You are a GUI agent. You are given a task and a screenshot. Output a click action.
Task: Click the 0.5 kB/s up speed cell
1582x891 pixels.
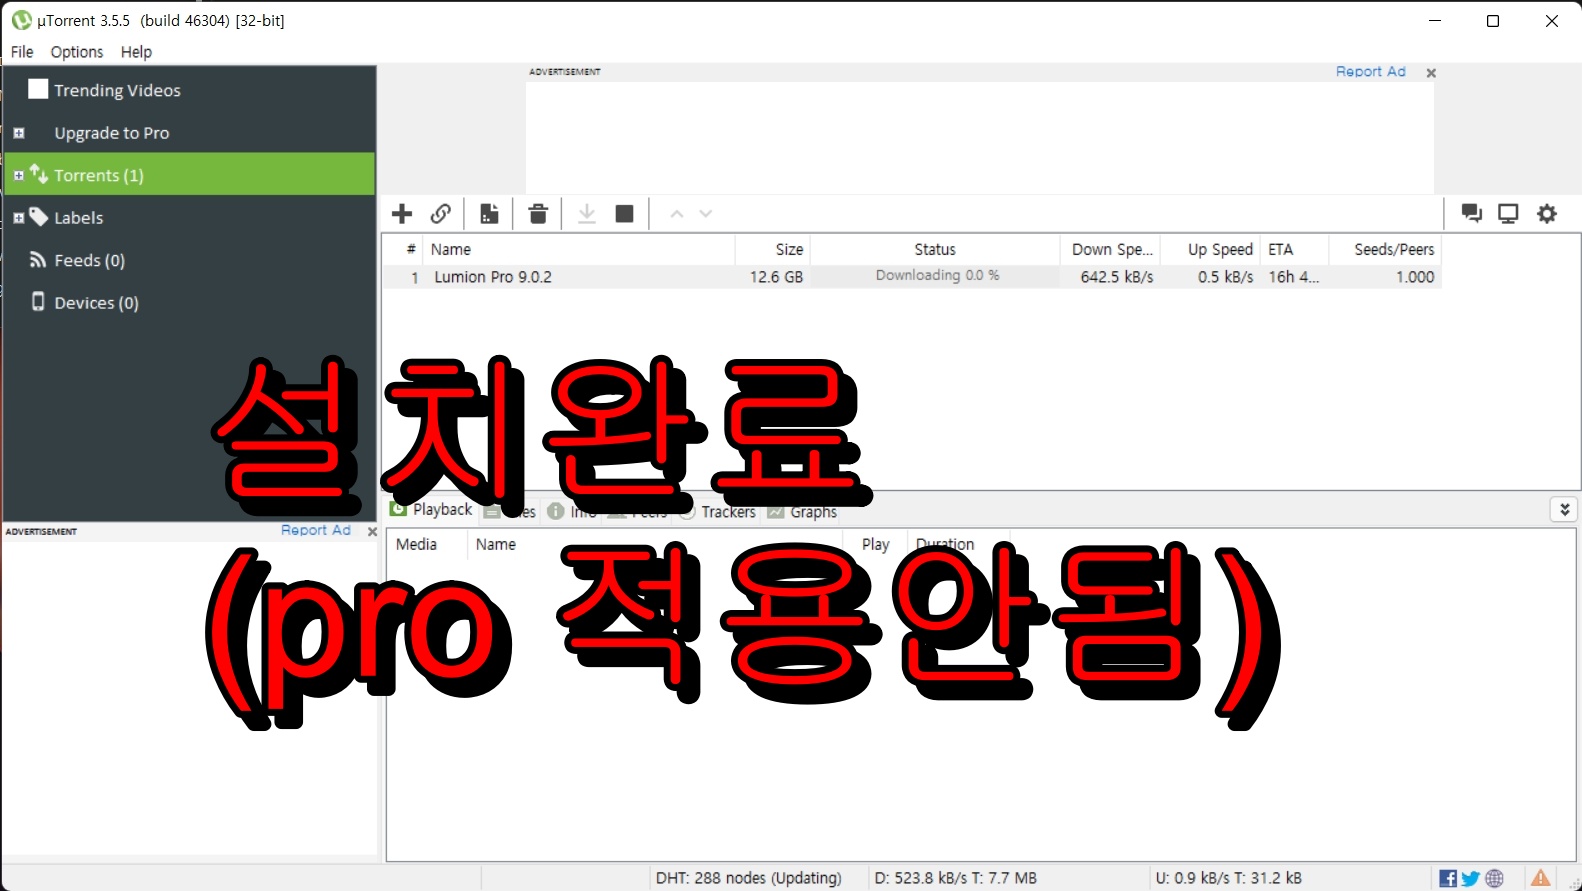pos(1225,277)
